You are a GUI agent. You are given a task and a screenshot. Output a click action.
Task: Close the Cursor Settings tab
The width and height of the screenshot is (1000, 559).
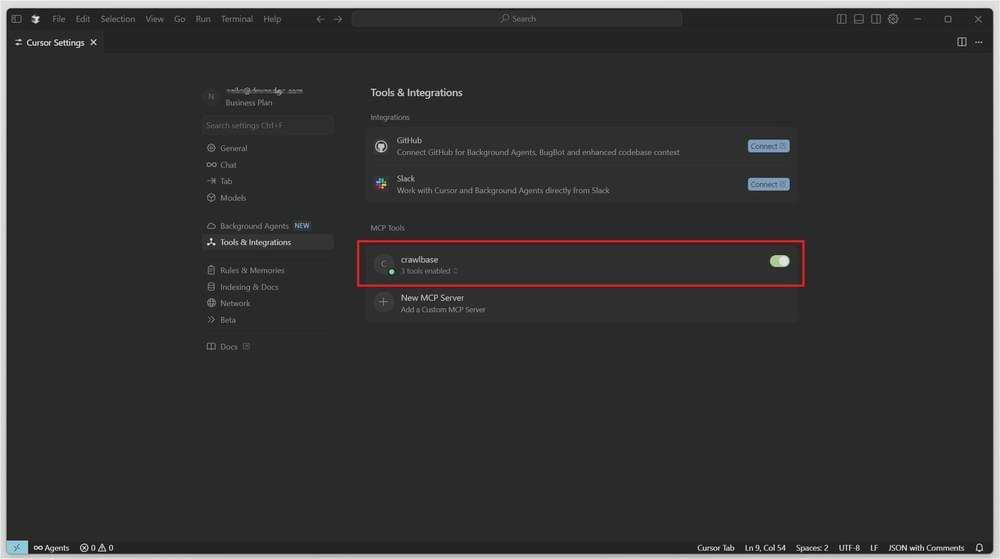94,42
